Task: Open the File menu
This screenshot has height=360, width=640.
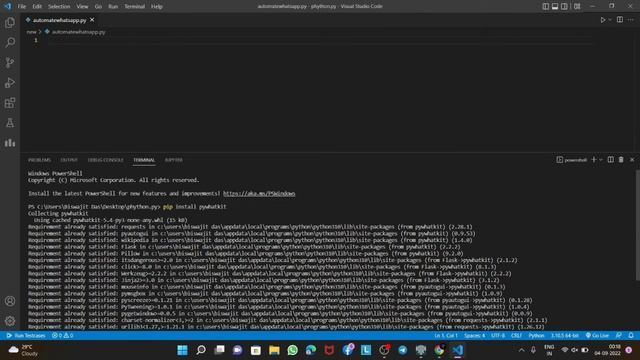Action: coord(22,7)
